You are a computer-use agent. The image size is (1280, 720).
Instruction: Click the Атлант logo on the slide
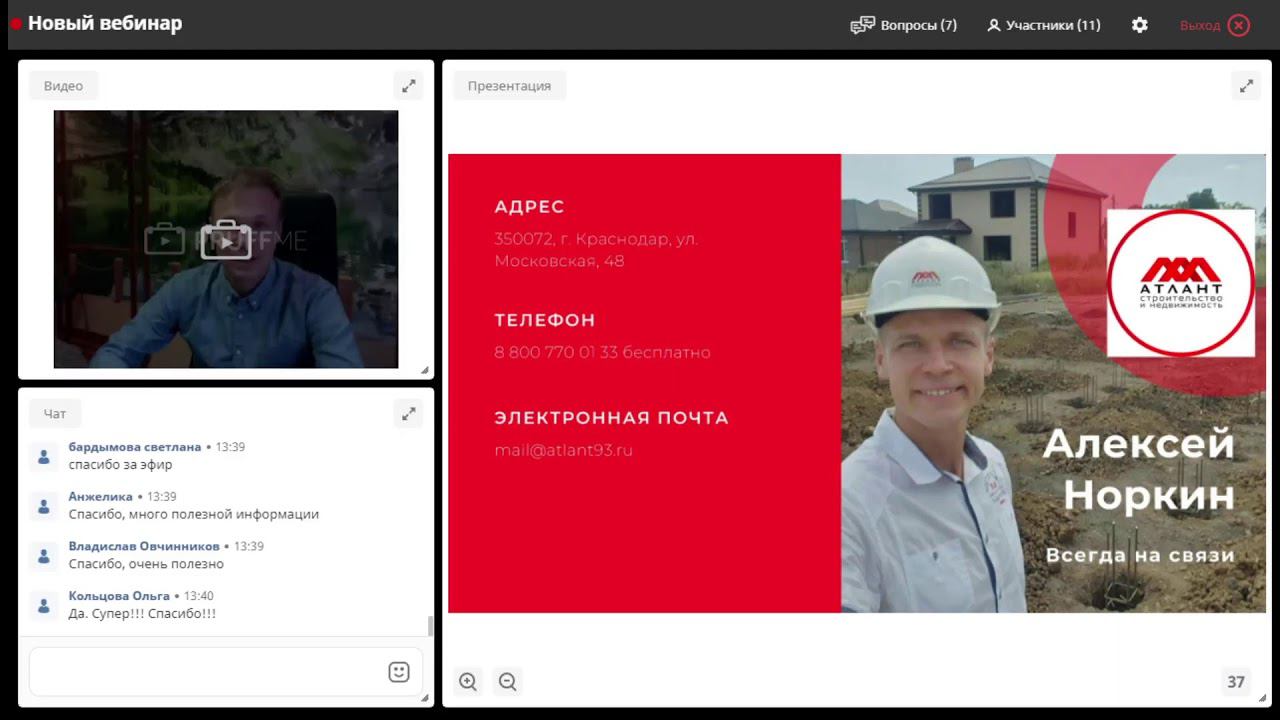pos(1180,283)
